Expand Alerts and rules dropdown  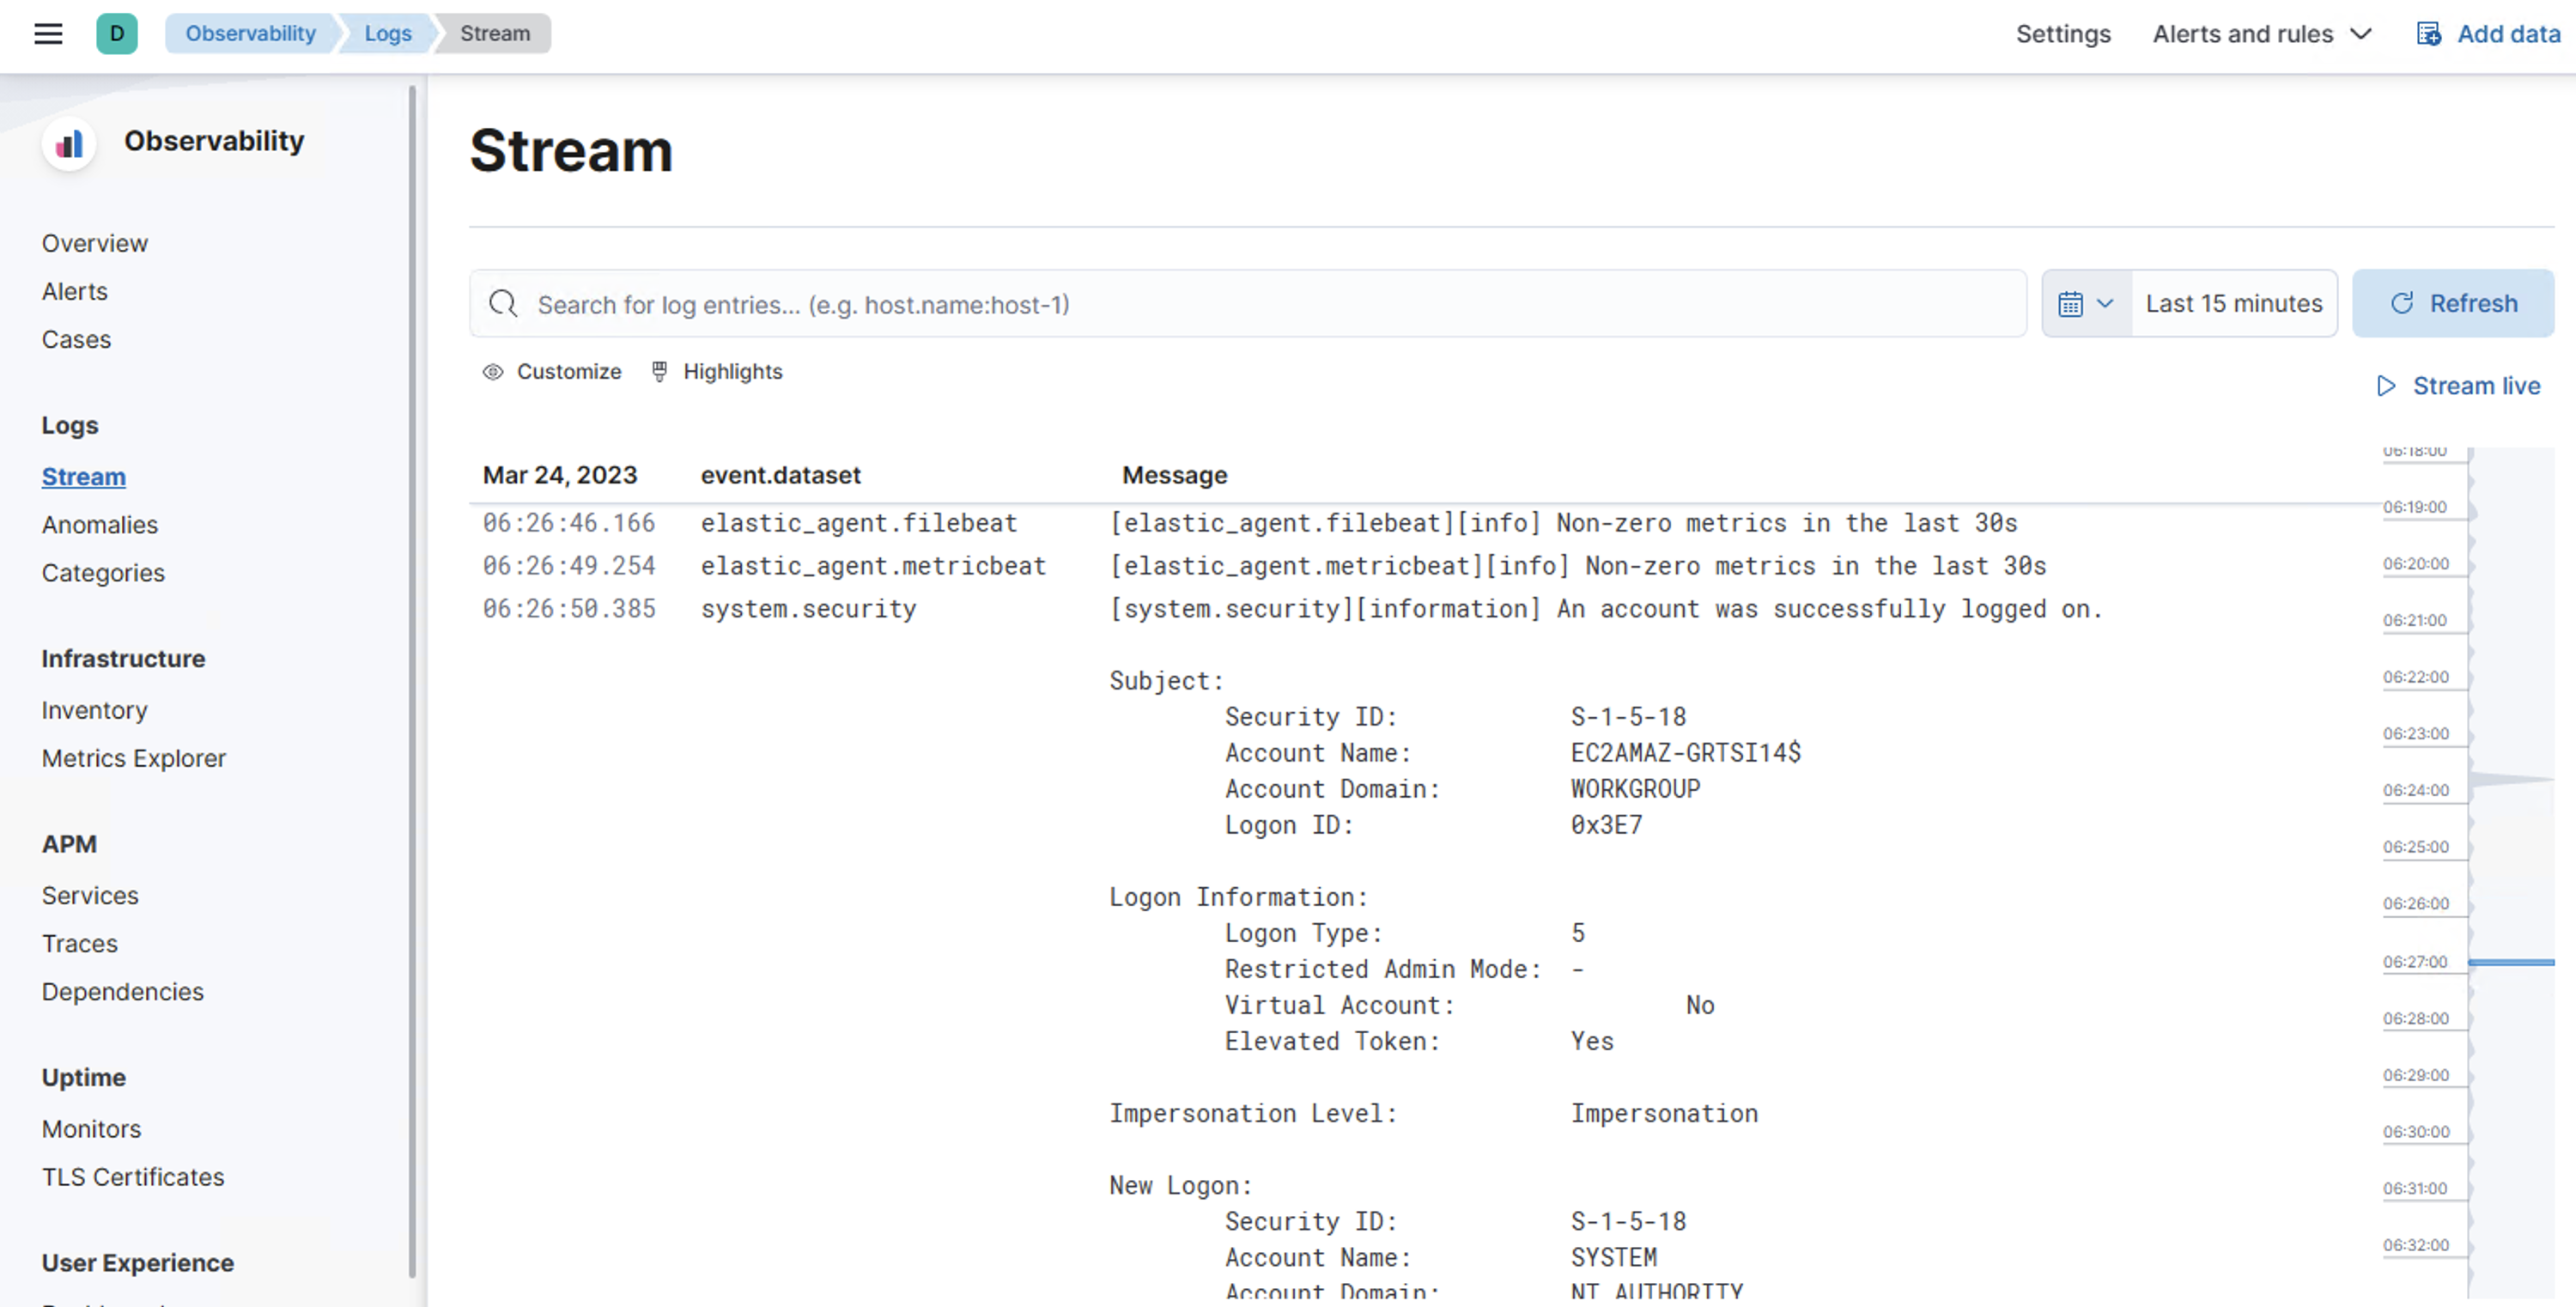click(x=2262, y=34)
